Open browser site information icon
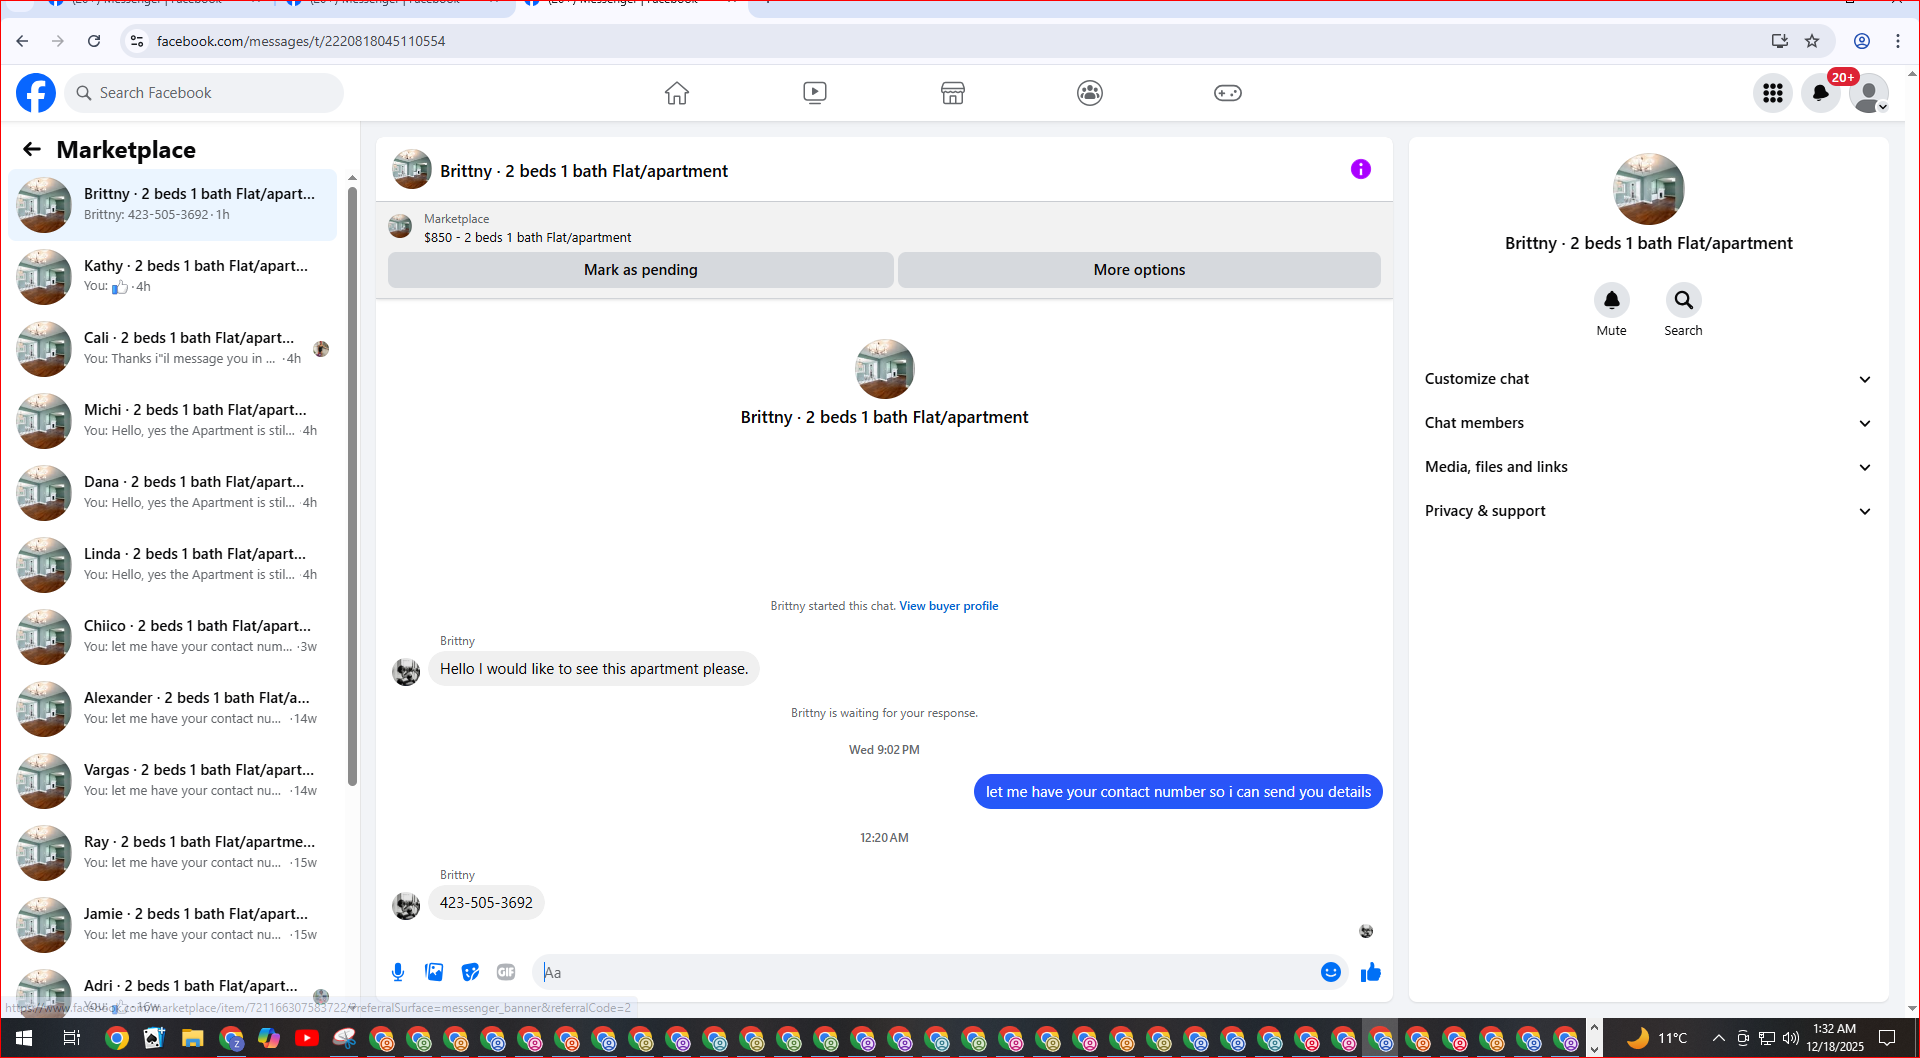 137,41
